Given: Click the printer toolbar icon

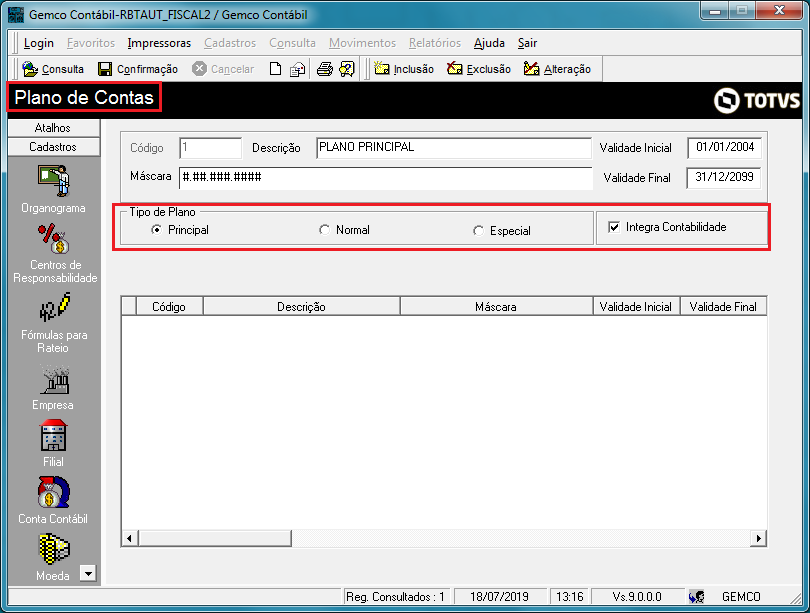Looking at the screenshot, I should [x=324, y=69].
